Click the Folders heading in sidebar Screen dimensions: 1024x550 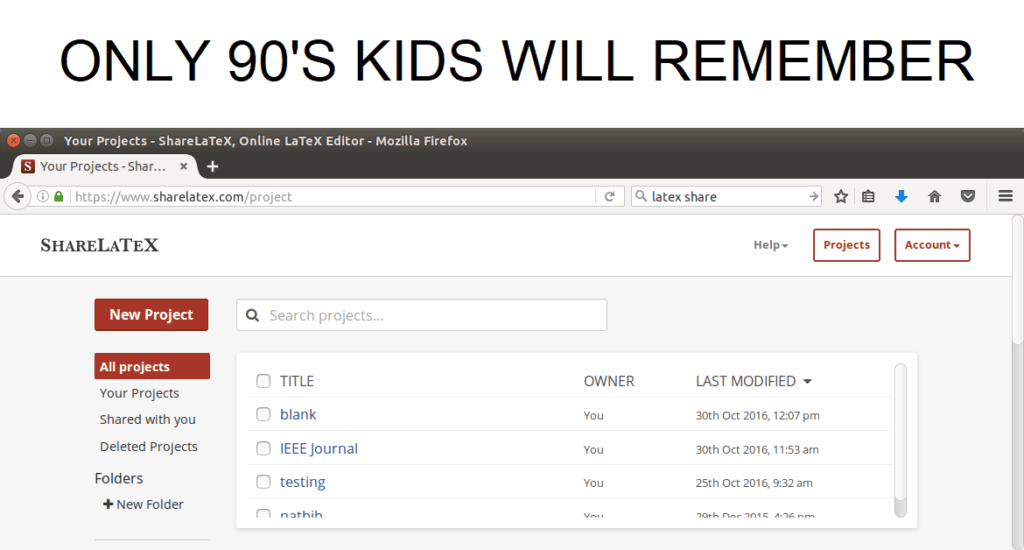[119, 478]
